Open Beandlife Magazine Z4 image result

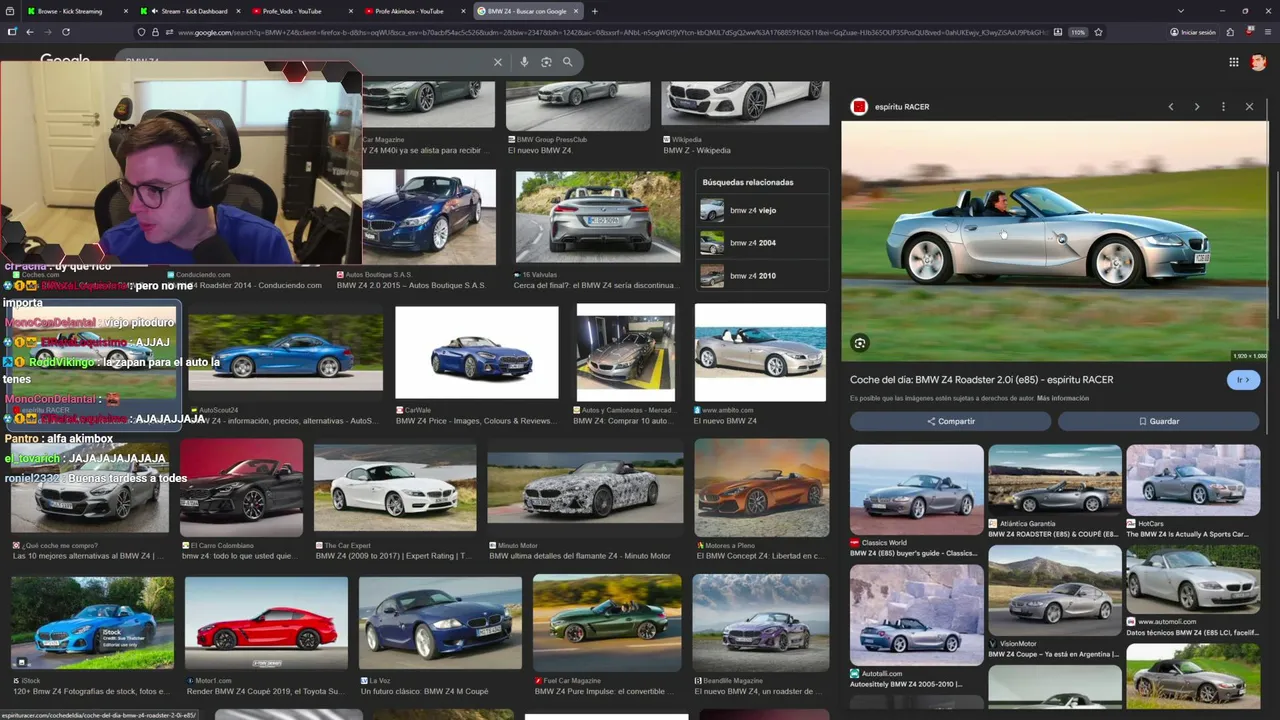(761, 624)
